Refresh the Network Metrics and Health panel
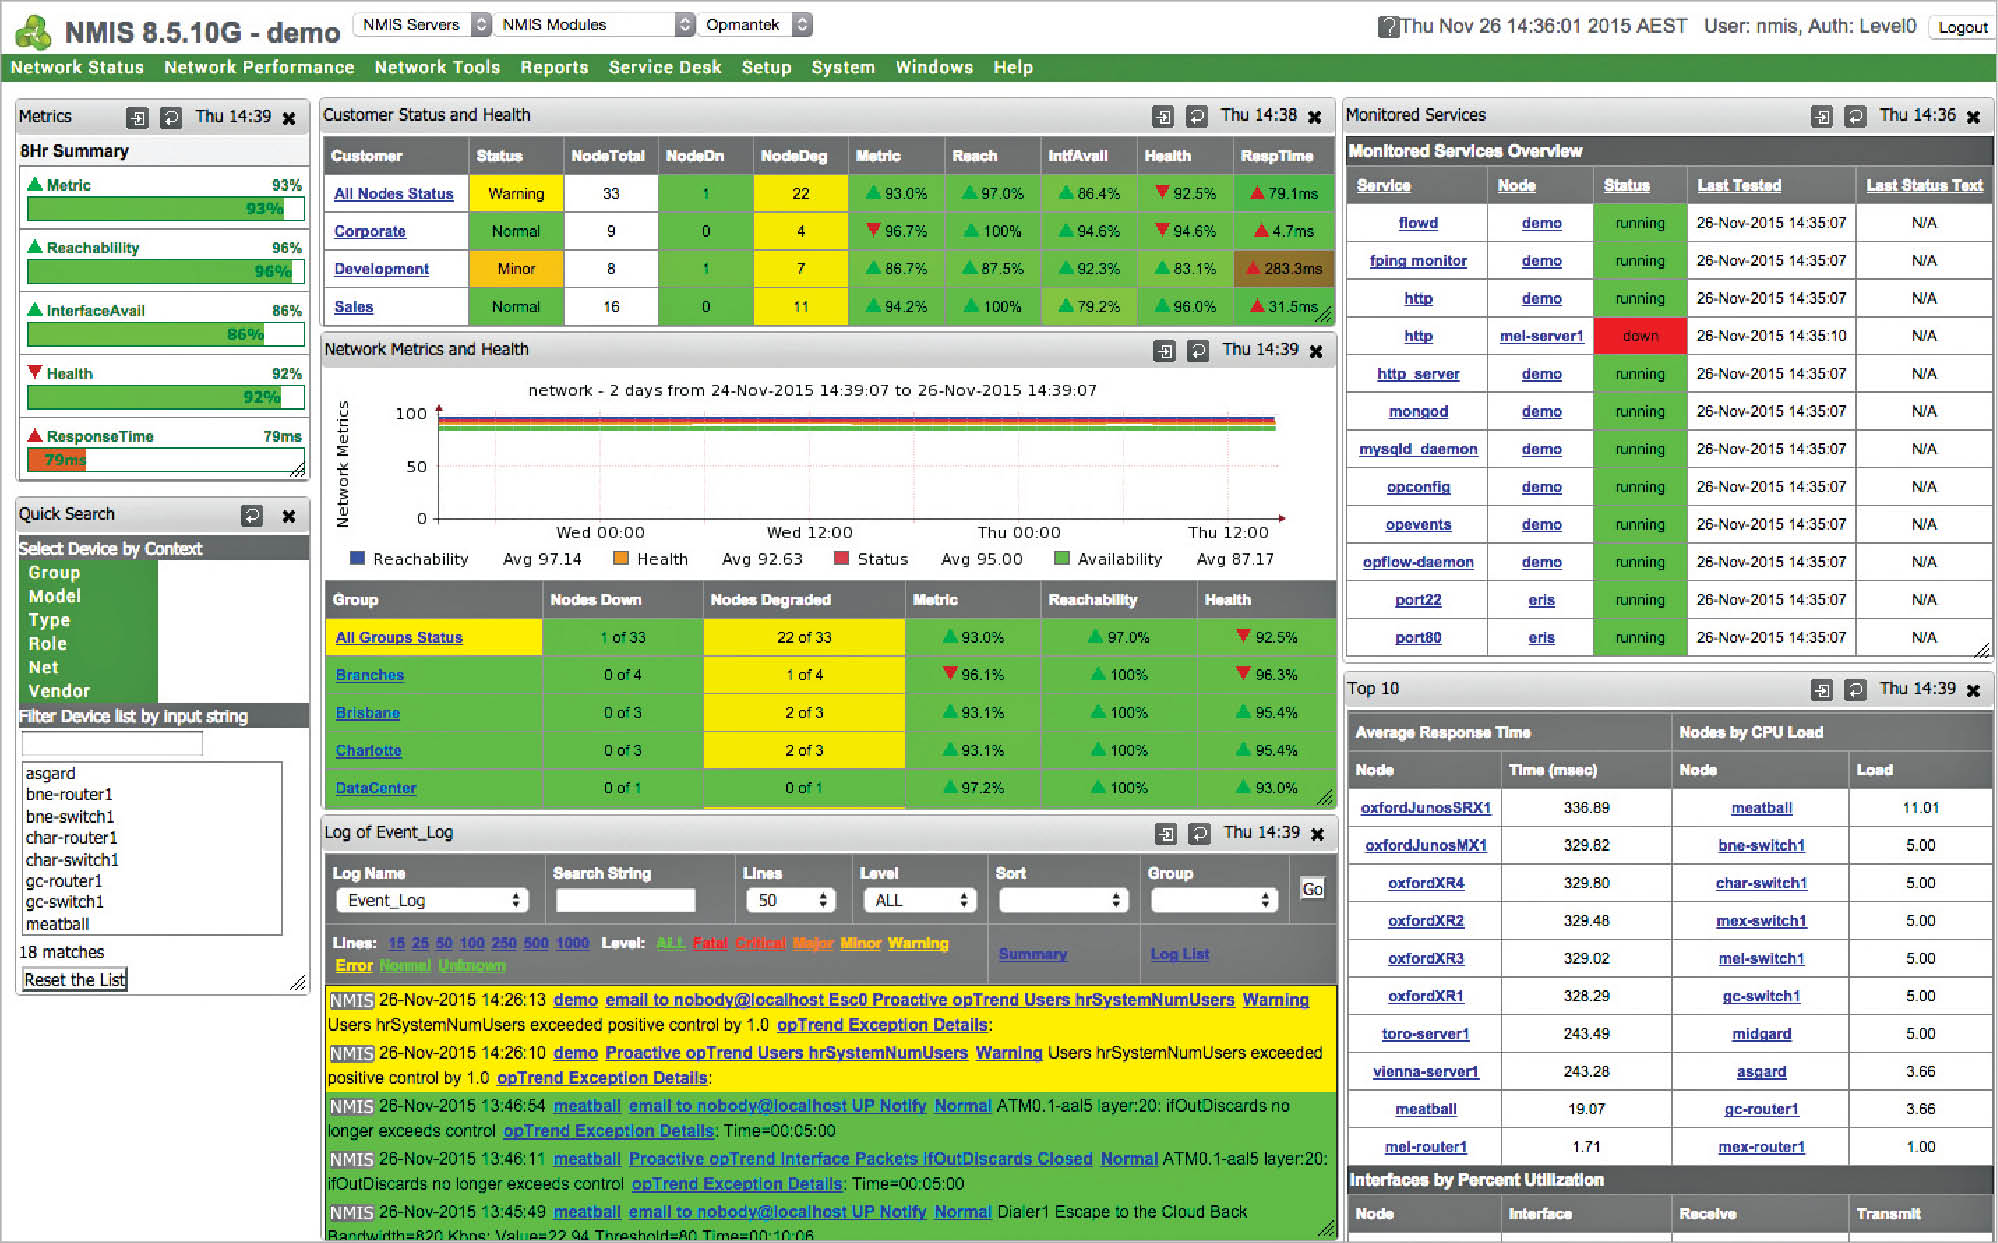This screenshot has height=1243, width=1998. click(1197, 351)
